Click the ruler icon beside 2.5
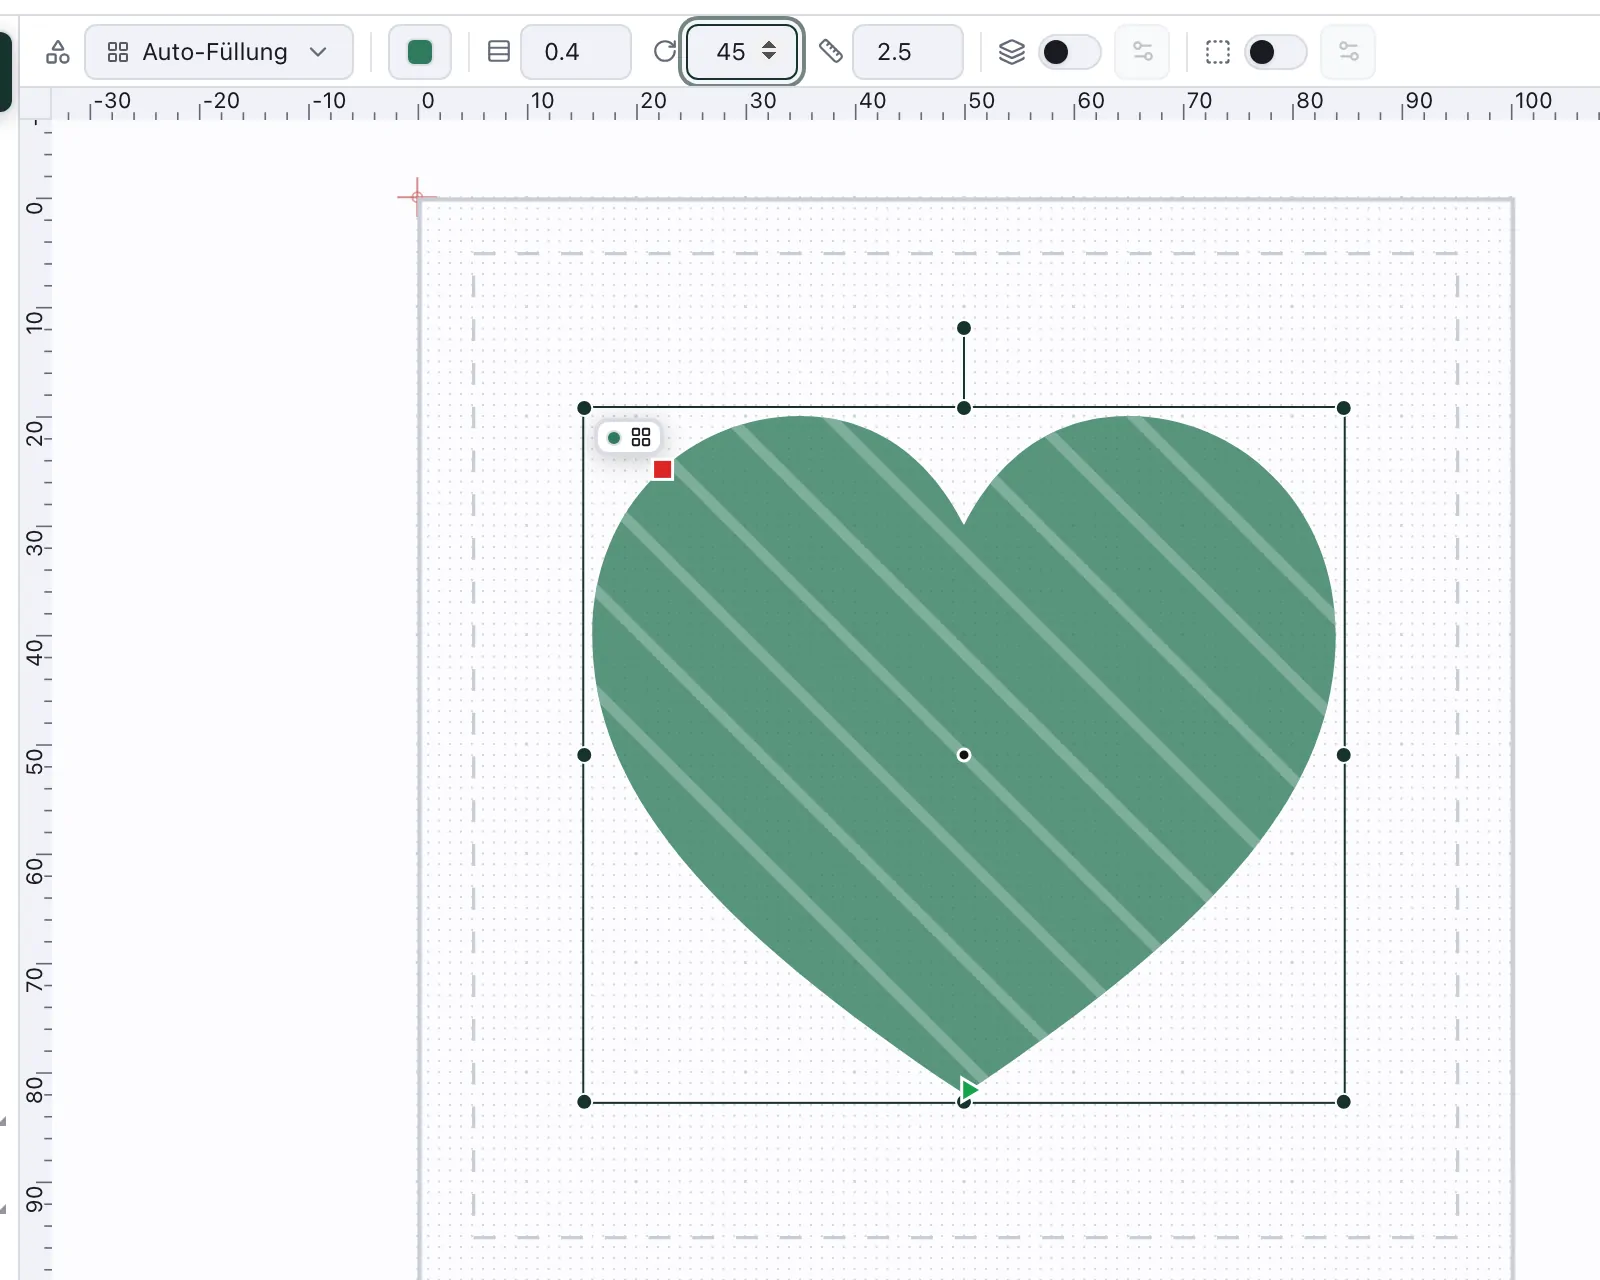1600x1280 pixels. pyautogui.click(x=831, y=52)
